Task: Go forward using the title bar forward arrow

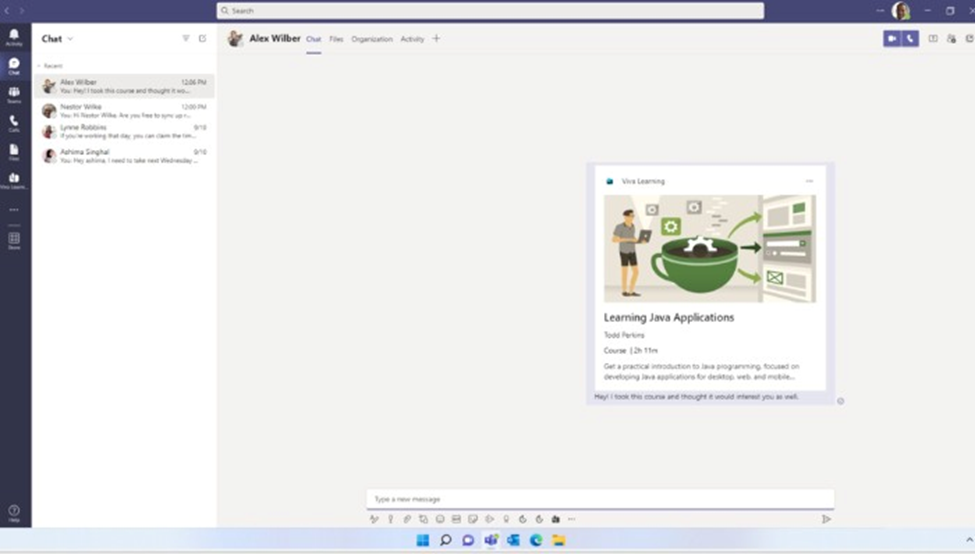Action: click(22, 11)
